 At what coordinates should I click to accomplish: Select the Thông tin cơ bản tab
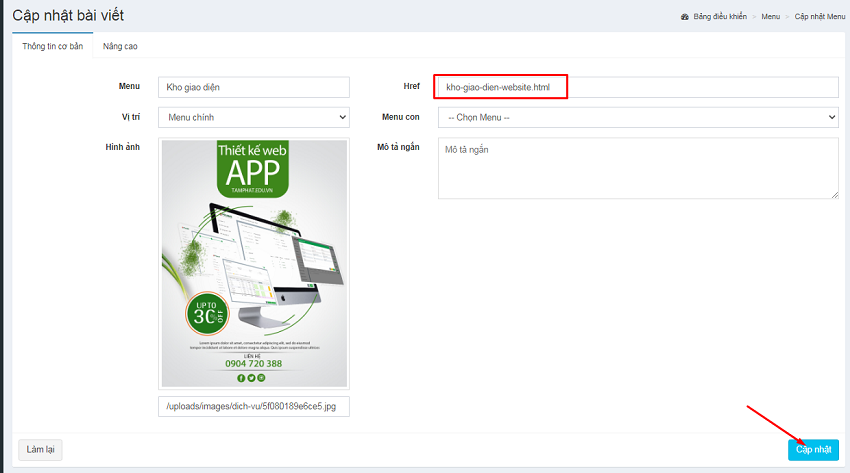tap(52, 46)
